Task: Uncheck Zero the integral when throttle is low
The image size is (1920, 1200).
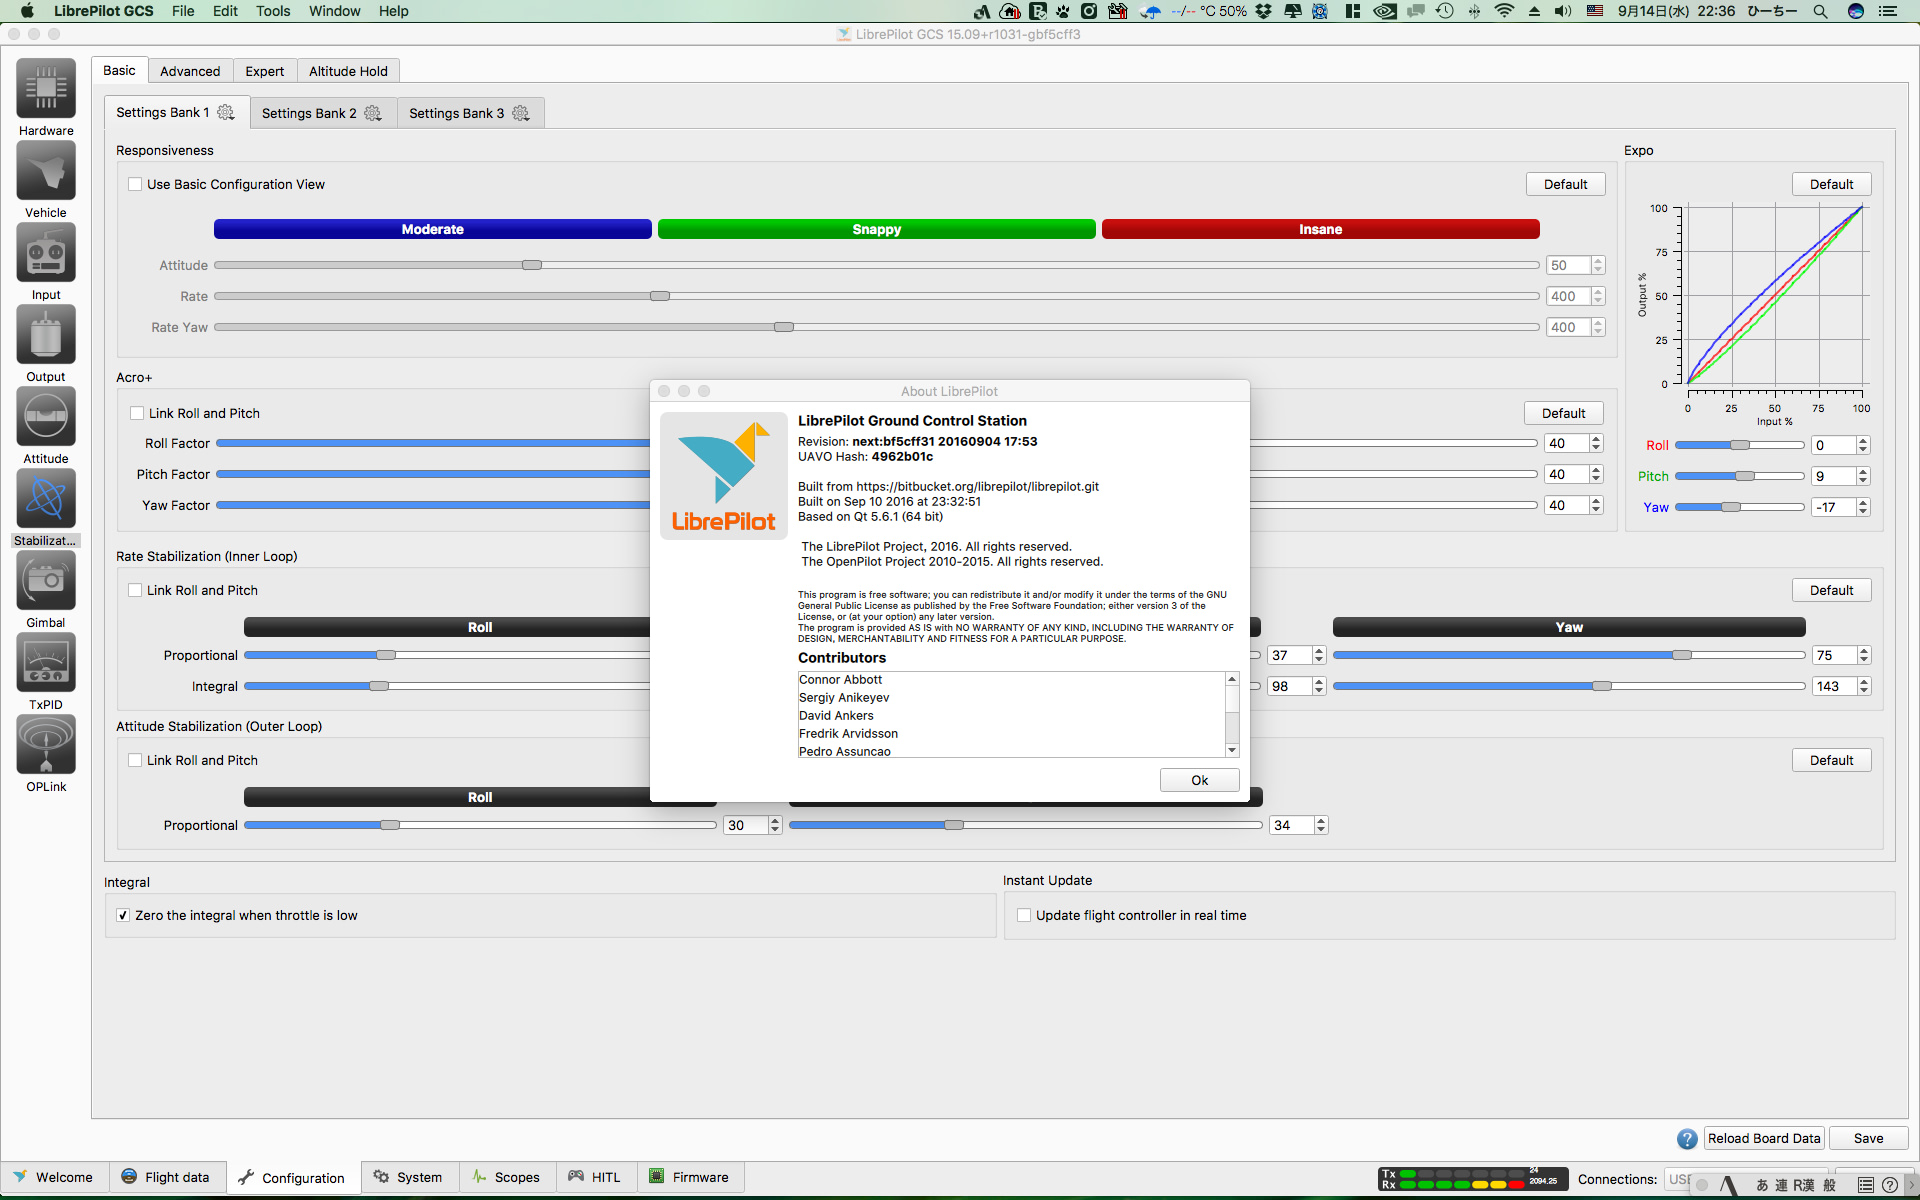Action: (123, 915)
